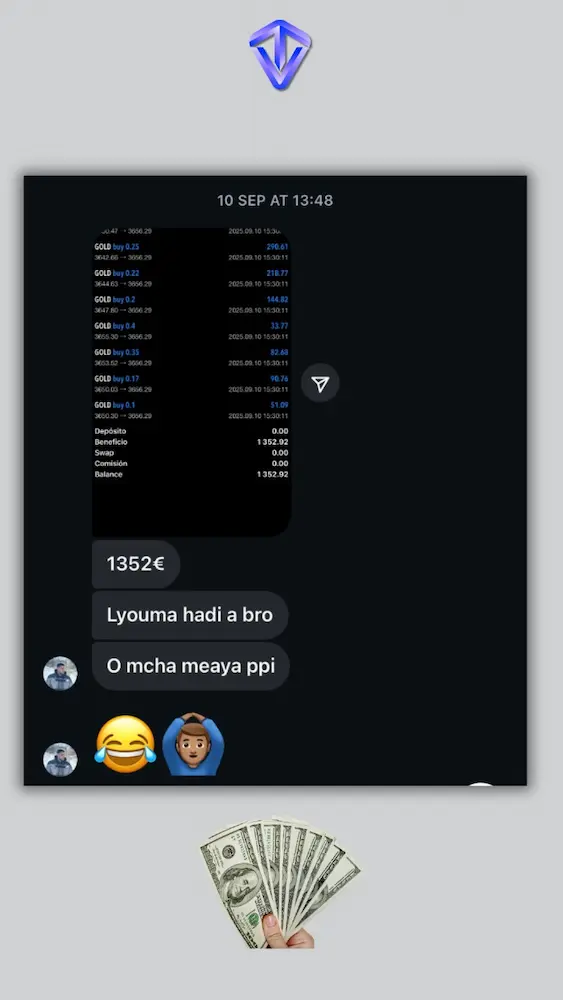Click the Balance 1 352.92 line
The width and height of the screenshot is (563, 1000).
pyautogui.click(x=191, y=474)
